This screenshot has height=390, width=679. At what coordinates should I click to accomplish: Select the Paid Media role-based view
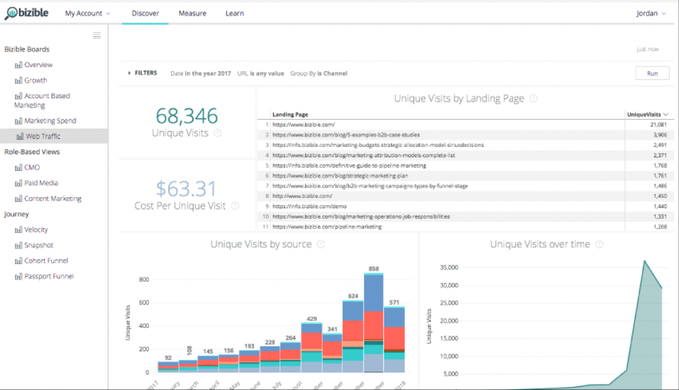pos(41,183)
